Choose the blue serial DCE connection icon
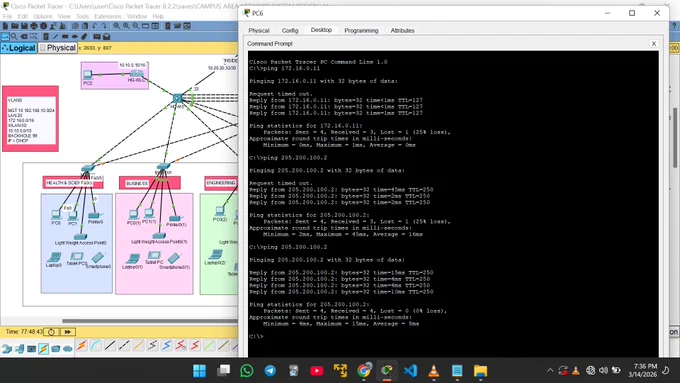Screen dimensions: 680x383 click(167, 346)
